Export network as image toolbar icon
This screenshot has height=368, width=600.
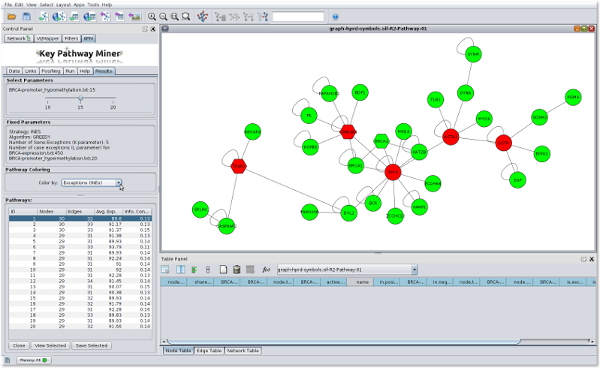[135, 16]
